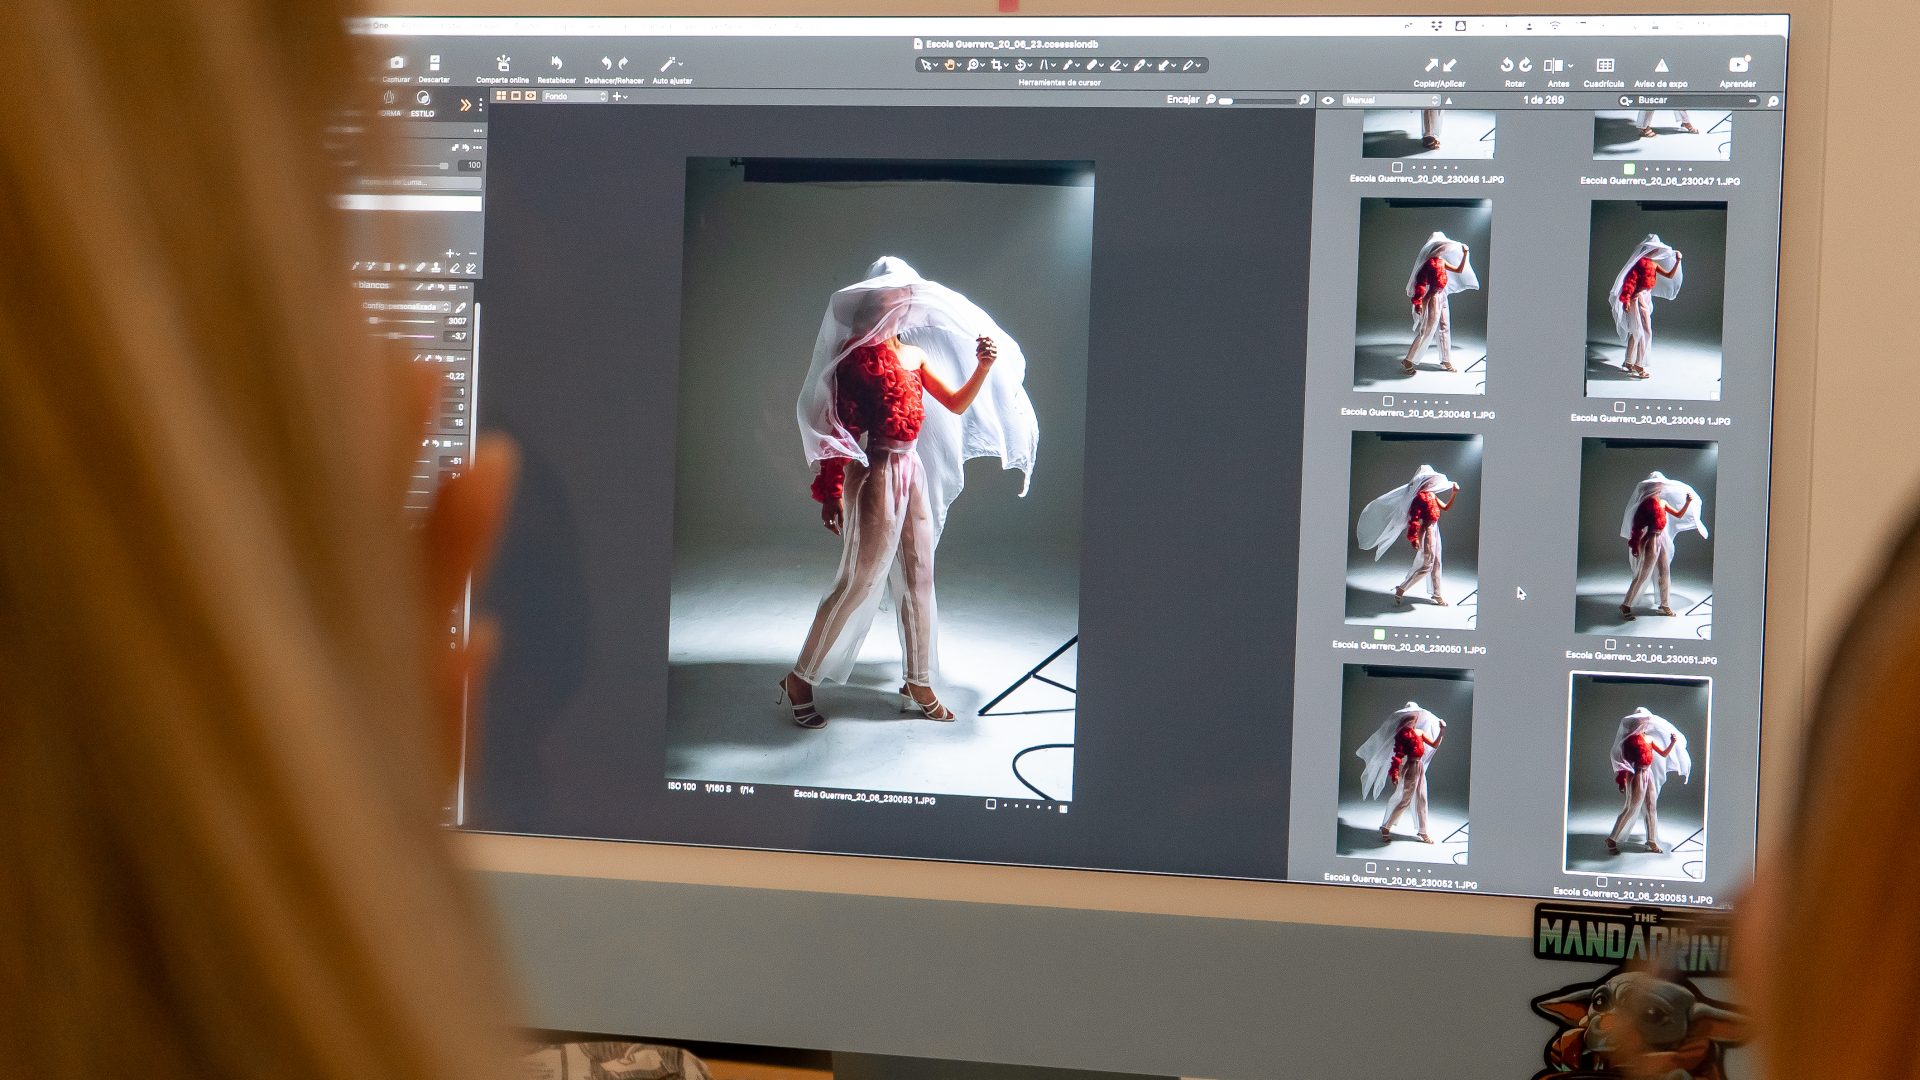Screen dimensions: 1920x1080
Task: Click filename Escola Guerrero_20_06_230053 under viewer
Action: point(864,797)
